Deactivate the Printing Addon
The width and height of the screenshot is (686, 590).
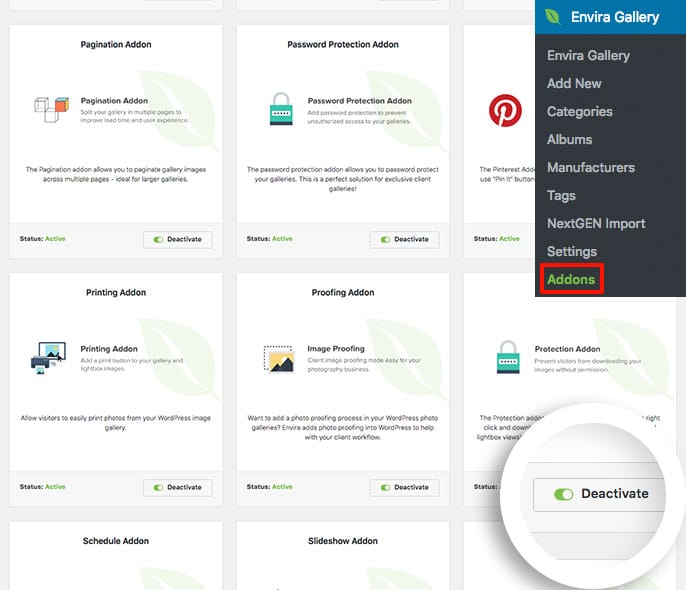click(178, 488)
